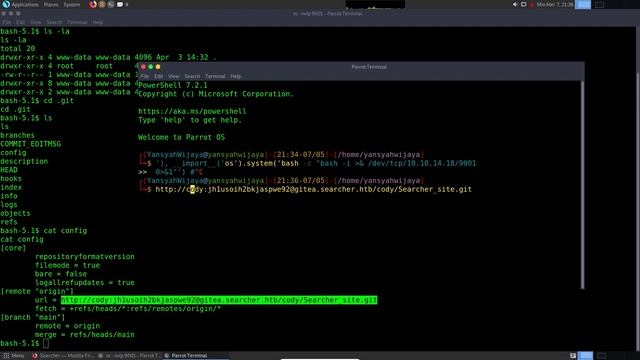Click the brown round launcher icon next to Firefox
Image resolution: width=640 pixels, height=360 pixels.
tap(102, 4)
